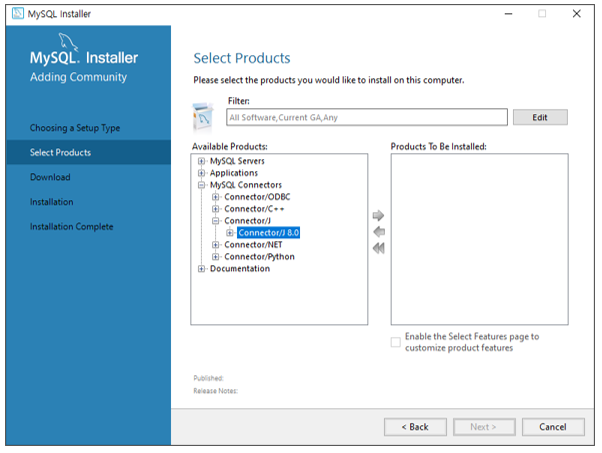Open the Download step in sidebar

50,177
